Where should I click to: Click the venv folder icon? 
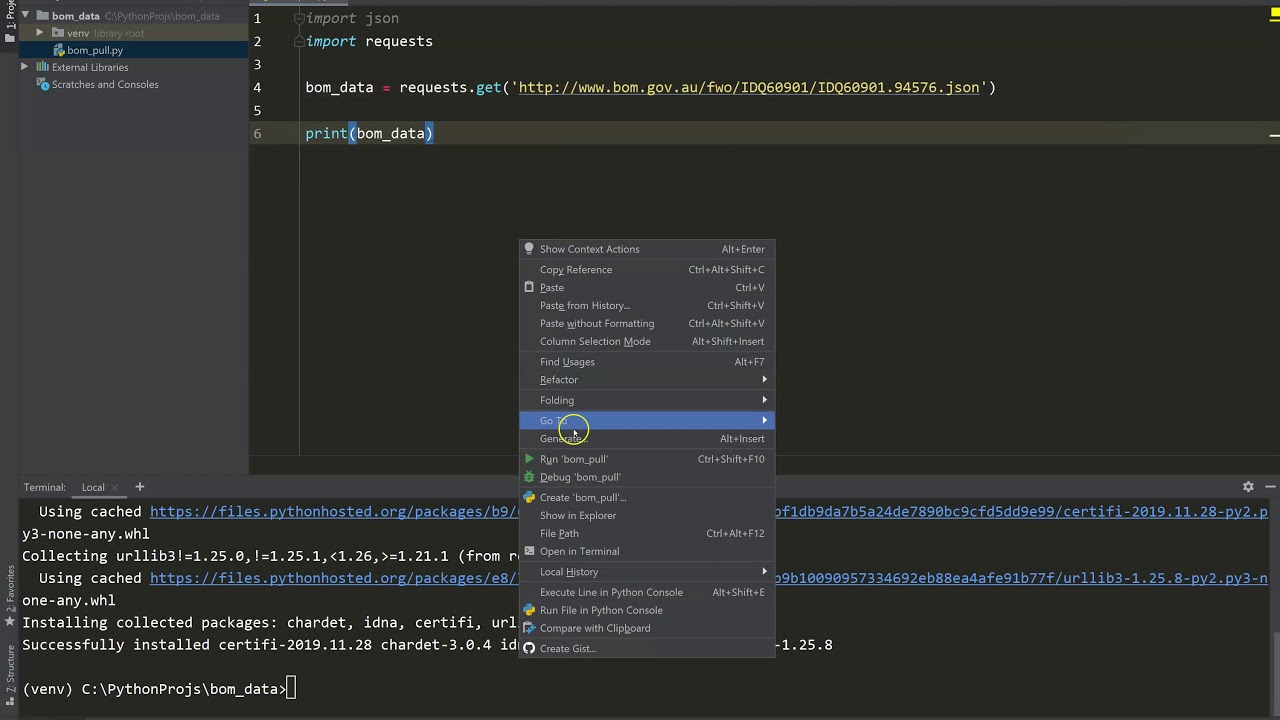[58, 33]
